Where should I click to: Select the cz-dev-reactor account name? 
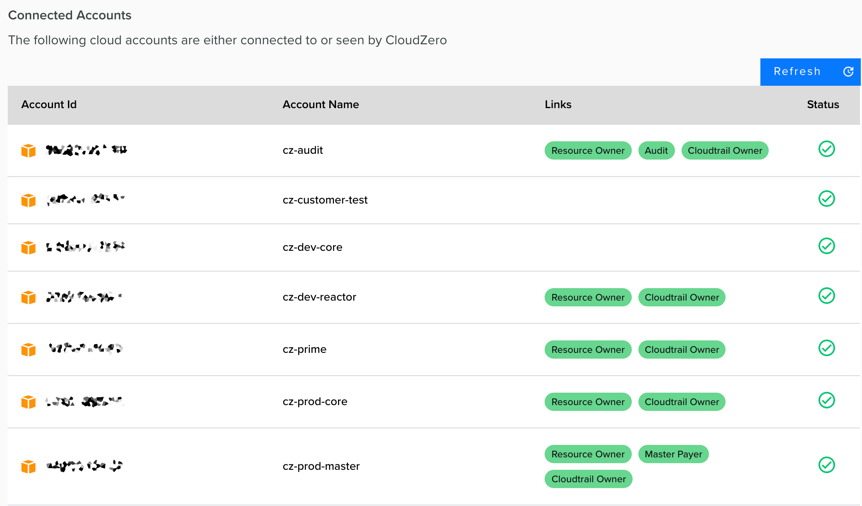pos(319,297)
